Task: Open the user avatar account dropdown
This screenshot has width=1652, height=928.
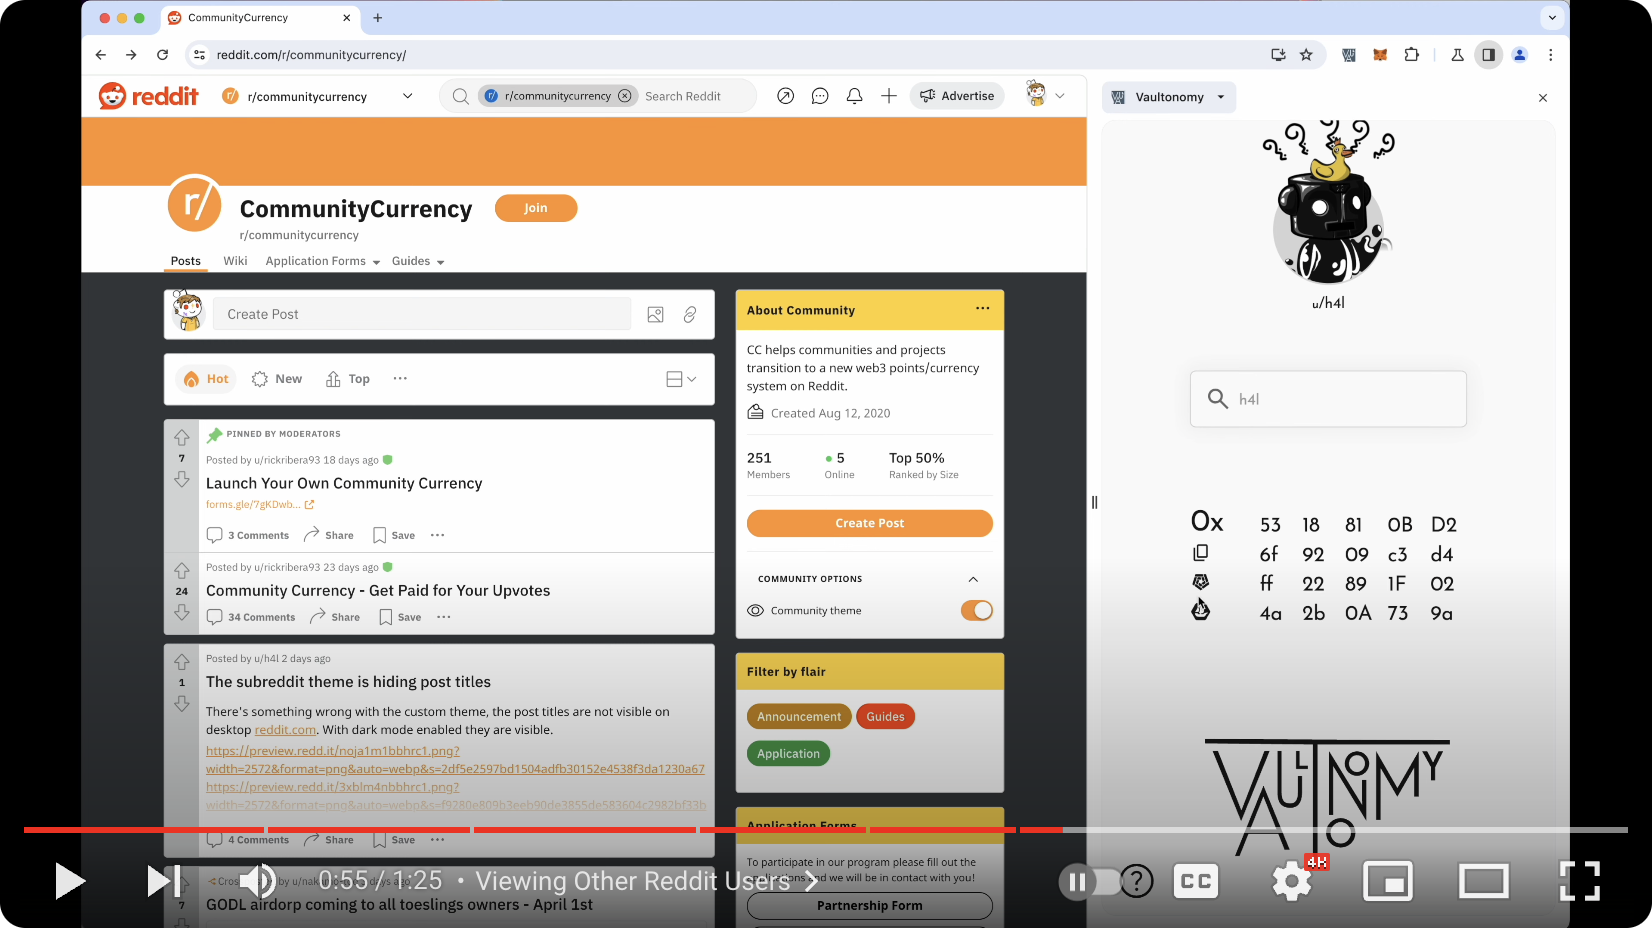Action: click(1045, 95)
